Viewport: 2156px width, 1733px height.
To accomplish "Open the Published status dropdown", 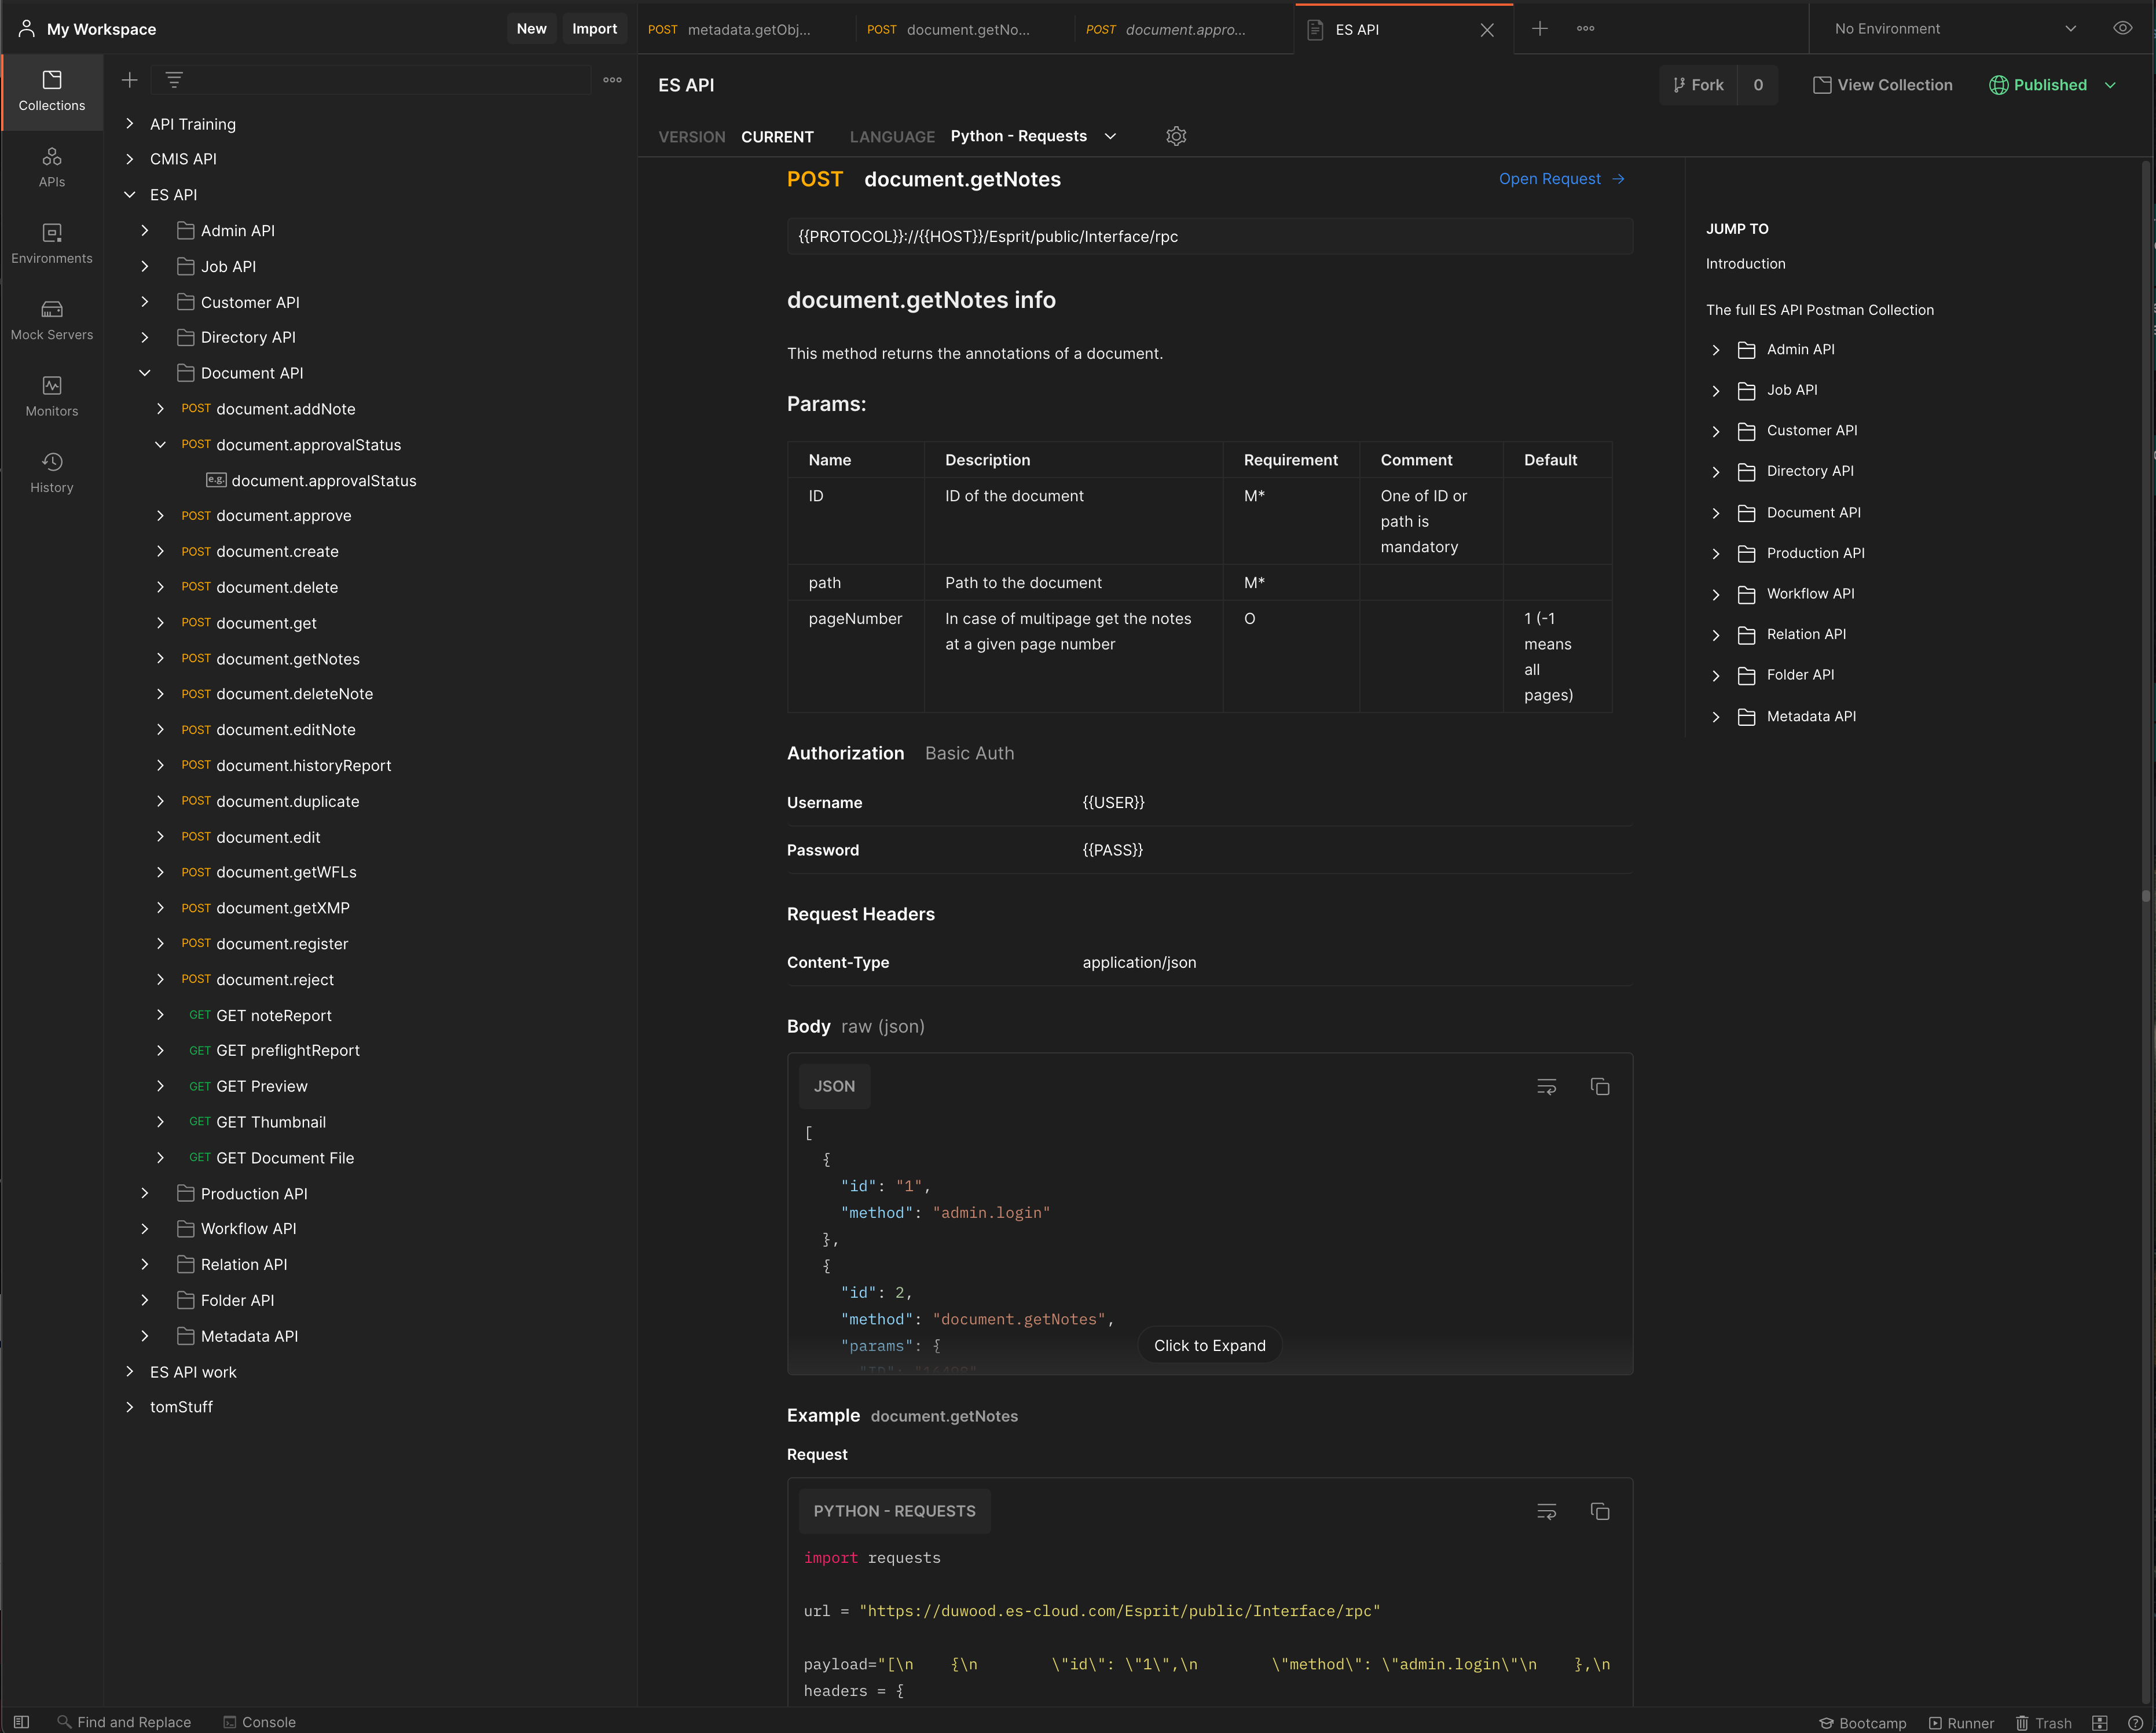I will [x=2052, y=85].
